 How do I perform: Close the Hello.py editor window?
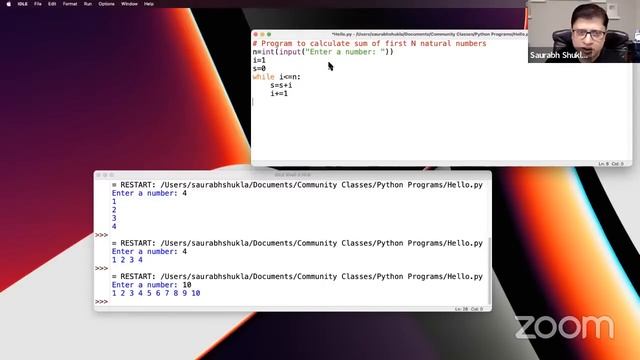[x=256, y=34]
